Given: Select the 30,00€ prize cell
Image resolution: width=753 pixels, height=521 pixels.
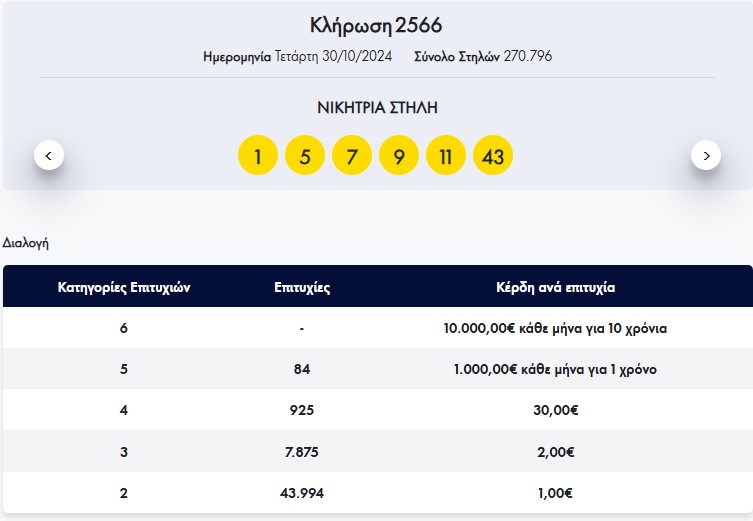Looking at the screenshot, I should pyautogui.click(x=555, y=410).
